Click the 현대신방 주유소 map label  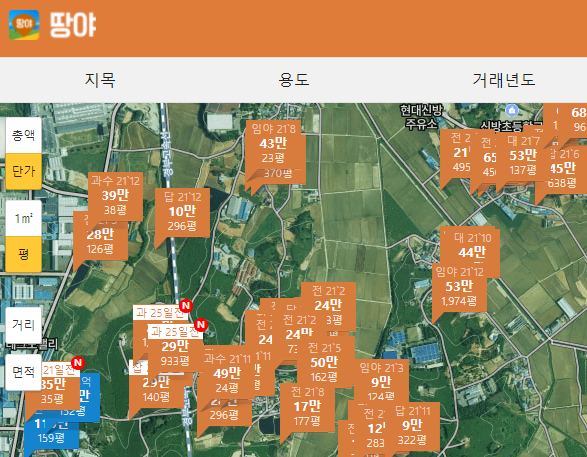point(421,117)
